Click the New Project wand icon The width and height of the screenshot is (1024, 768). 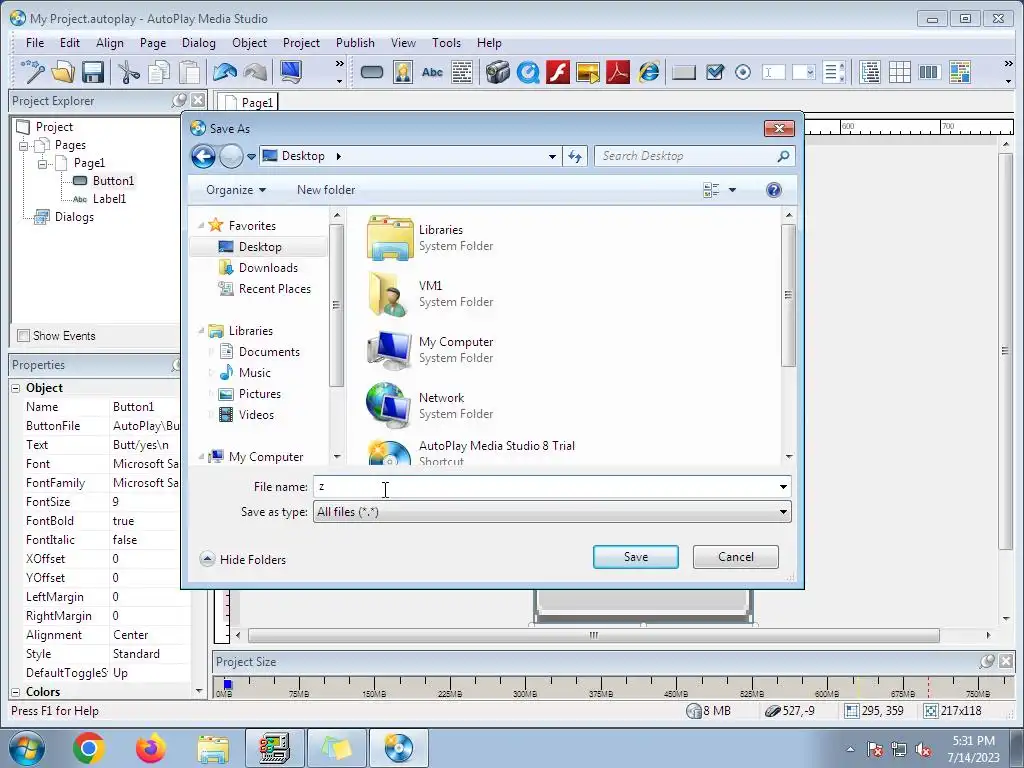click(32, 72)
